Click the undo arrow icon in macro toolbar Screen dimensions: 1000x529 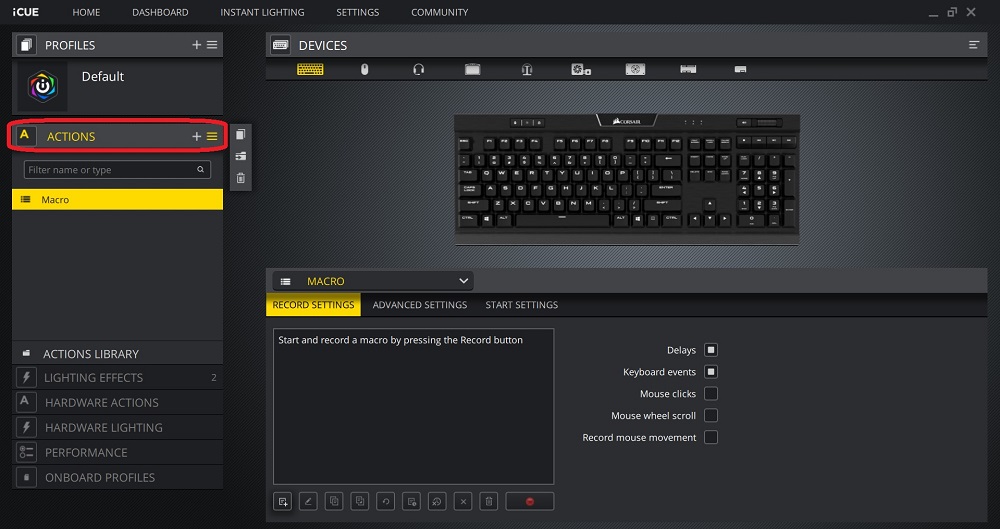point(386,502)
